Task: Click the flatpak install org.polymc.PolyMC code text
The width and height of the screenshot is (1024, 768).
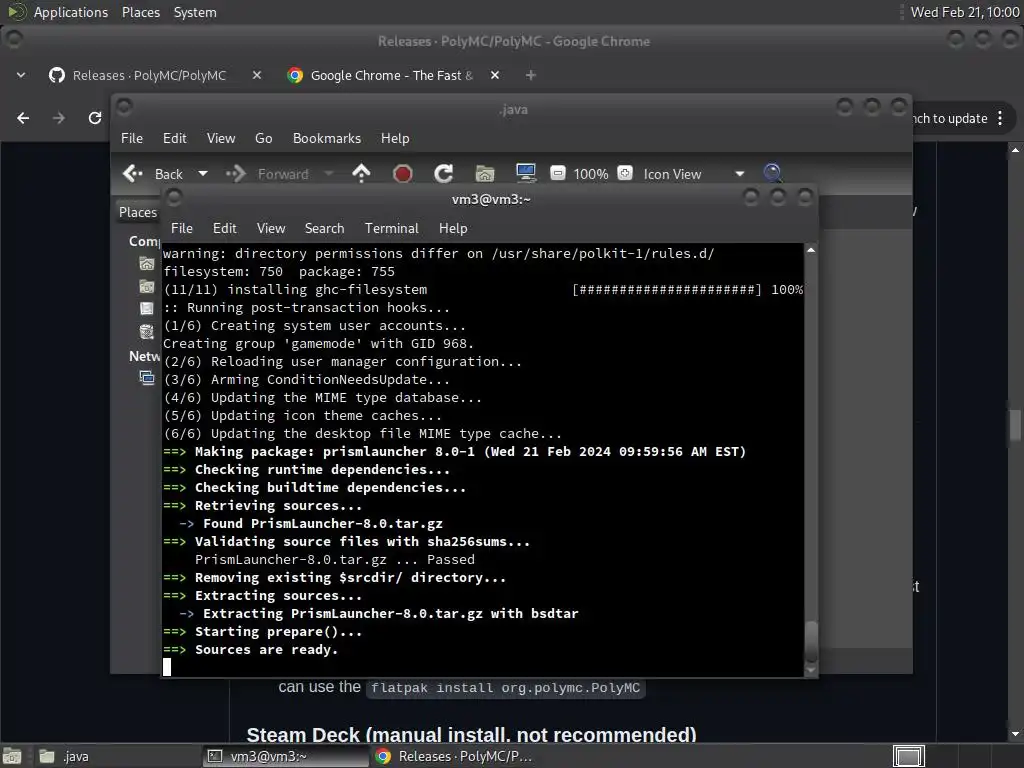Action: 505,688
